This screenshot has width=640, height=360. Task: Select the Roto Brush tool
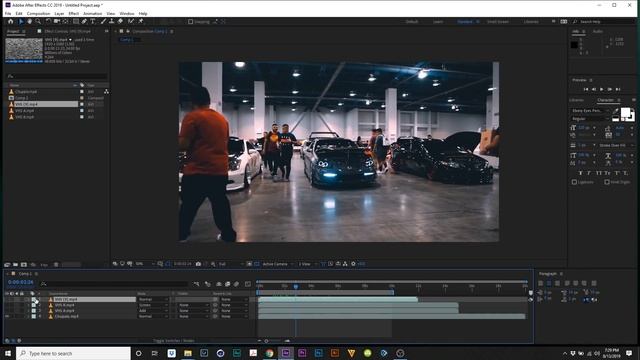point(131,21)
